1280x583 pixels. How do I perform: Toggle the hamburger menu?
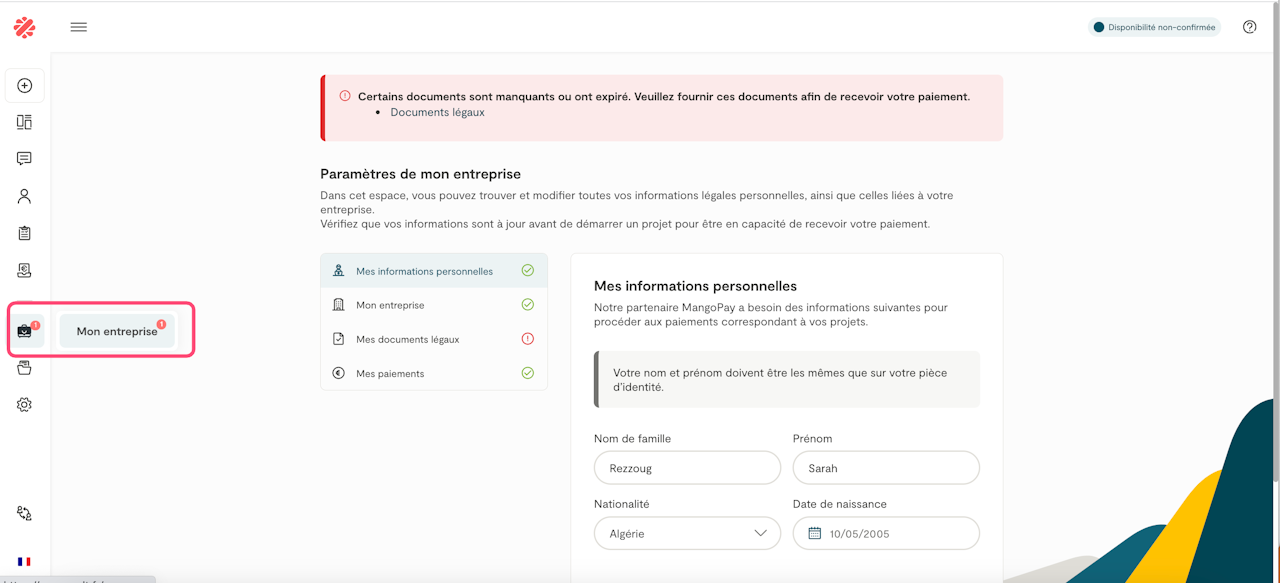pos(79,27)
